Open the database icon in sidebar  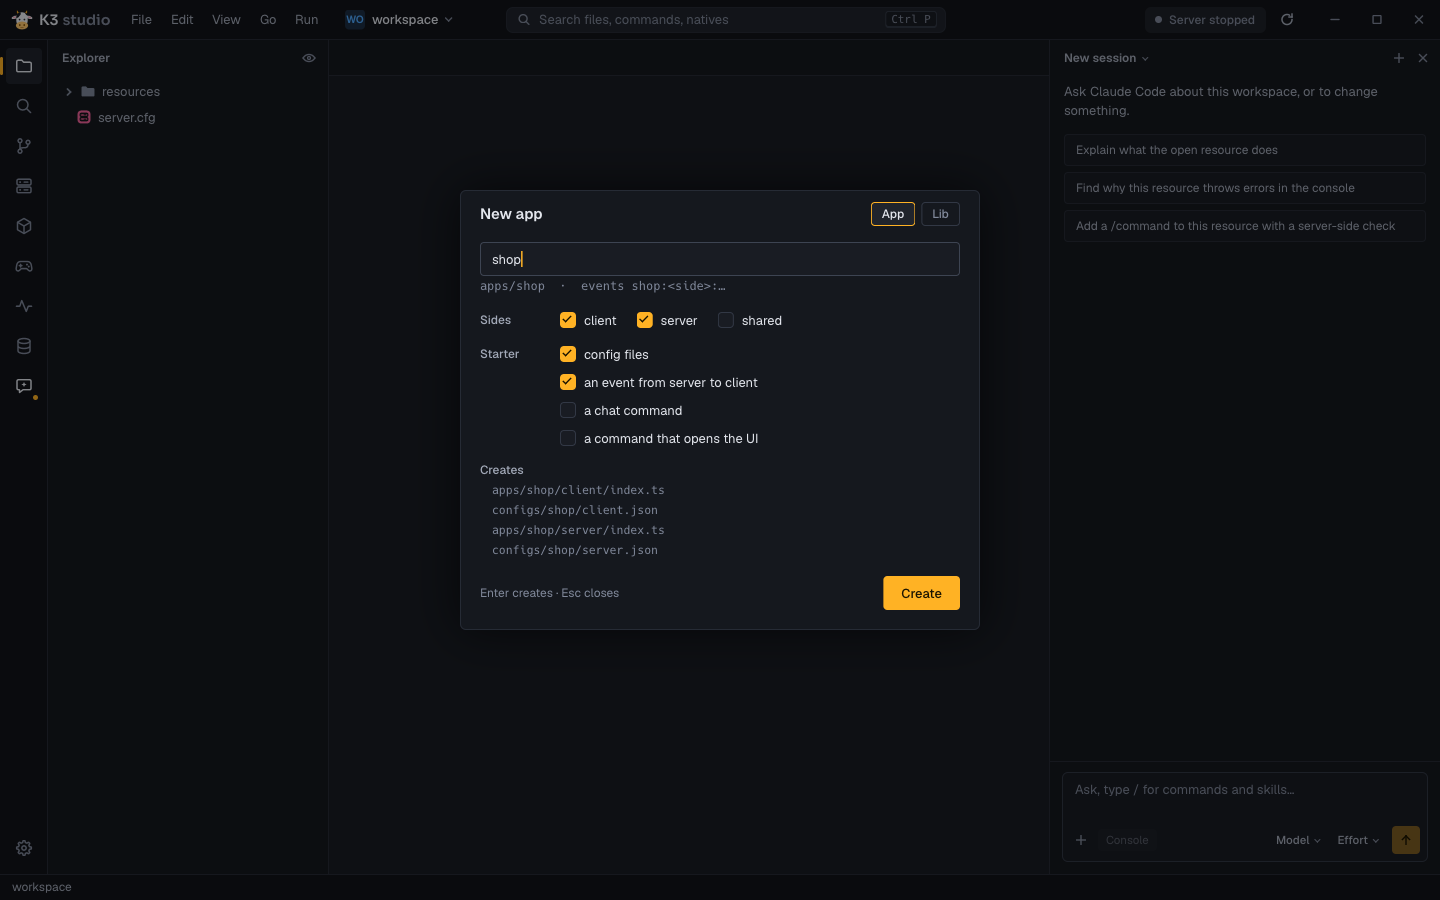(x=24, y=346)
